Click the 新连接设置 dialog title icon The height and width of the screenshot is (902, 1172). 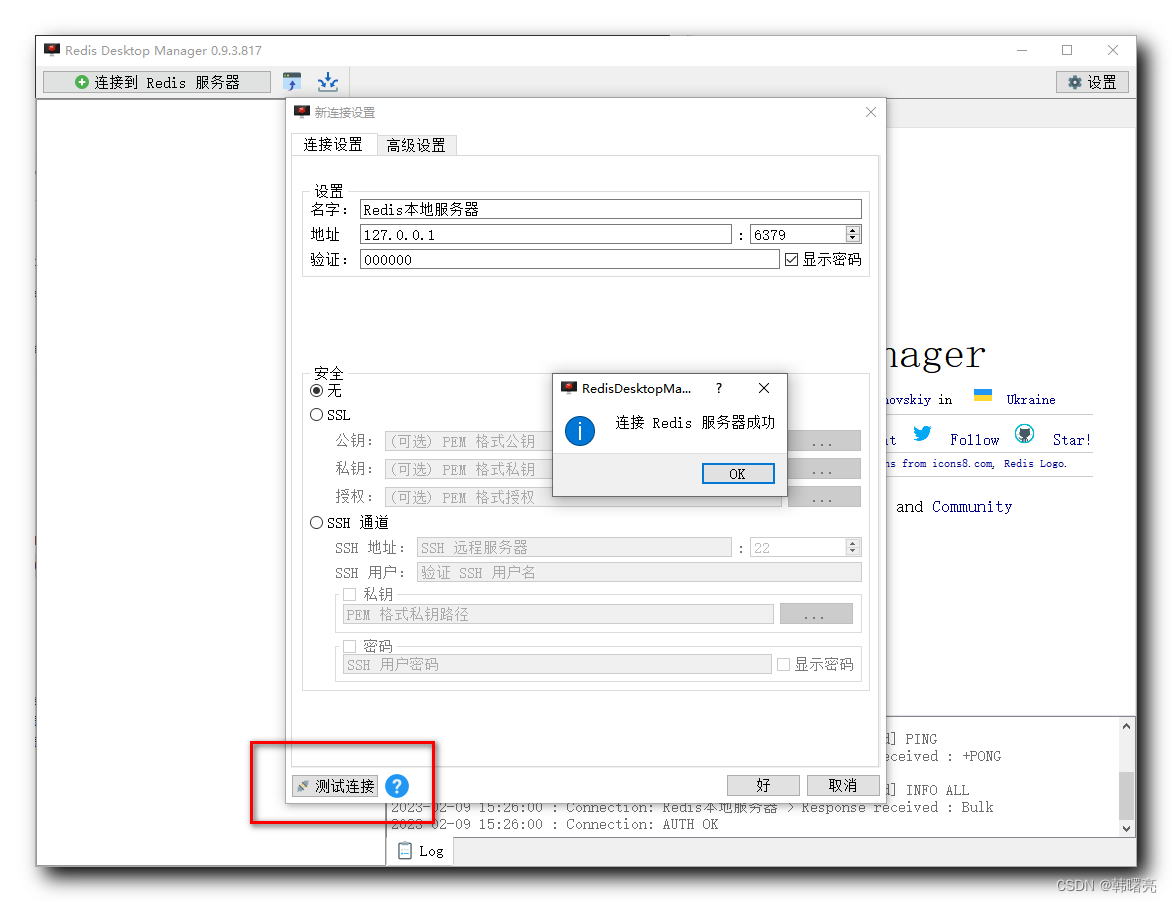[x=302, y=112]
